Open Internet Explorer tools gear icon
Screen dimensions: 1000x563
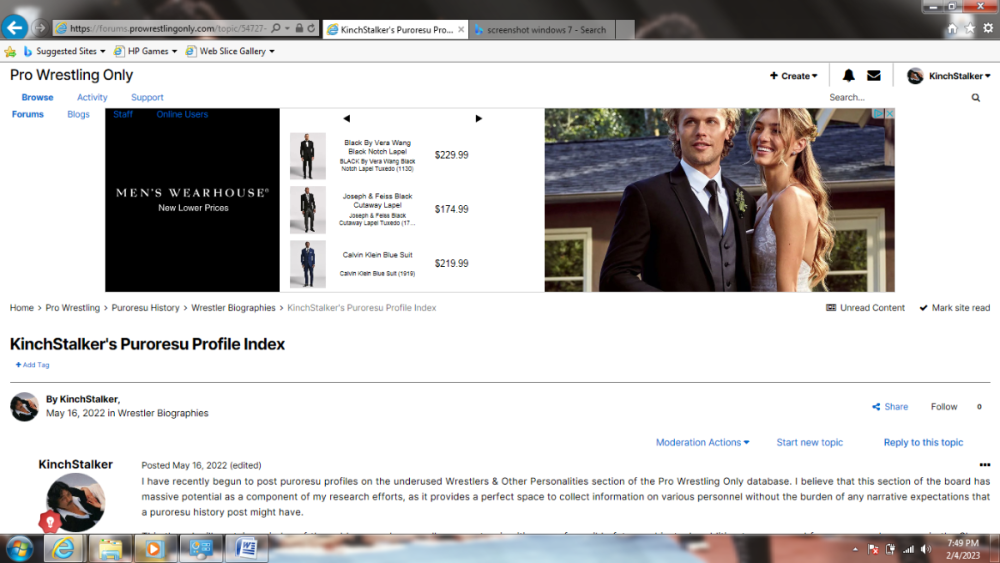click(x=988, y=29)
